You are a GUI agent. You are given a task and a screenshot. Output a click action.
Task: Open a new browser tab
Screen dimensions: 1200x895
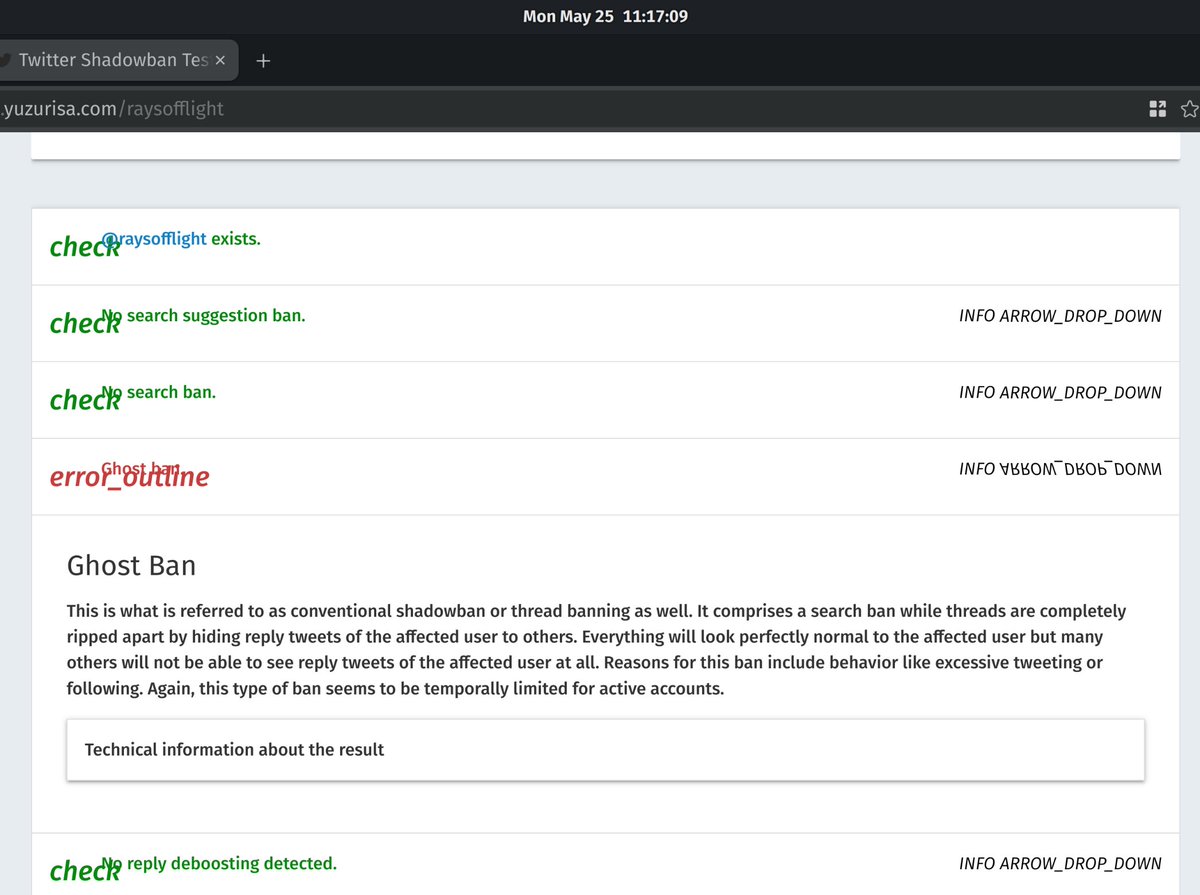pyautogui.click(x=263, y=61)
